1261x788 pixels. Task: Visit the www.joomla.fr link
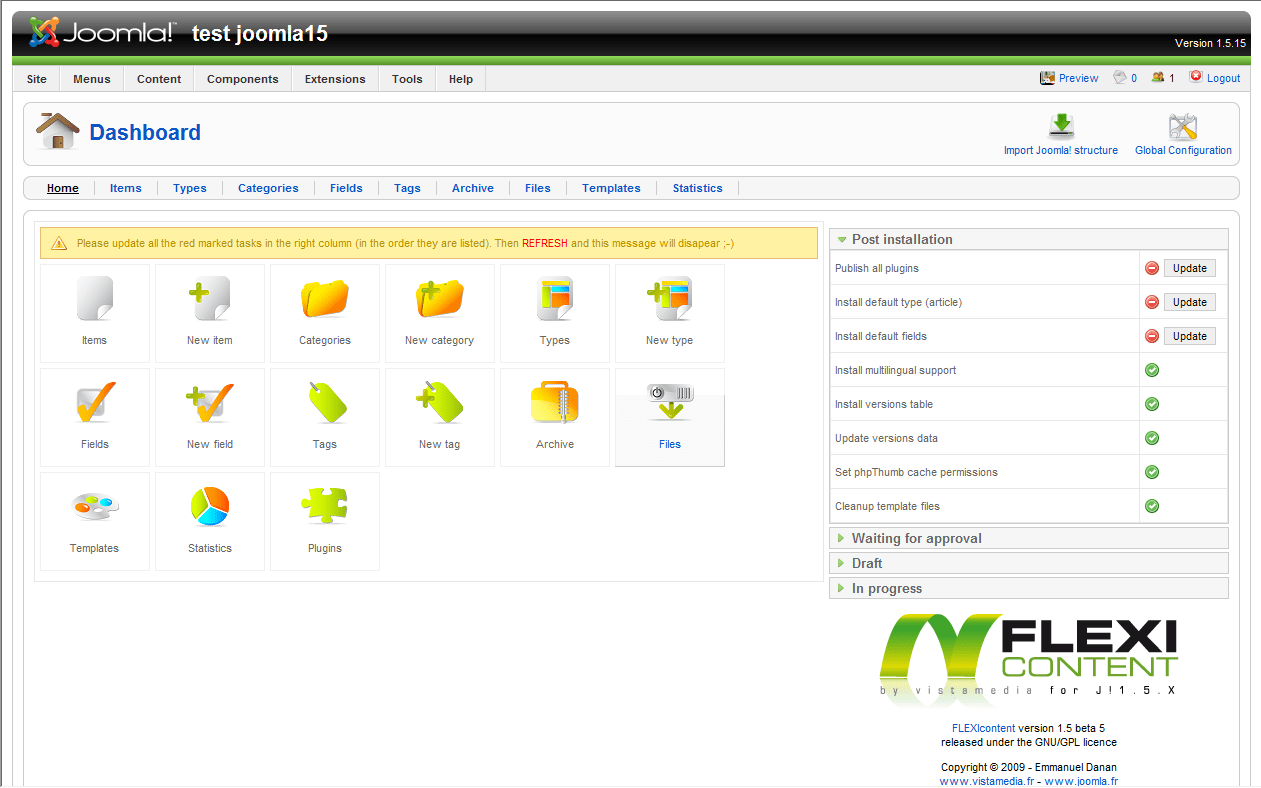pyautogui.click(x=1081, y=781)
